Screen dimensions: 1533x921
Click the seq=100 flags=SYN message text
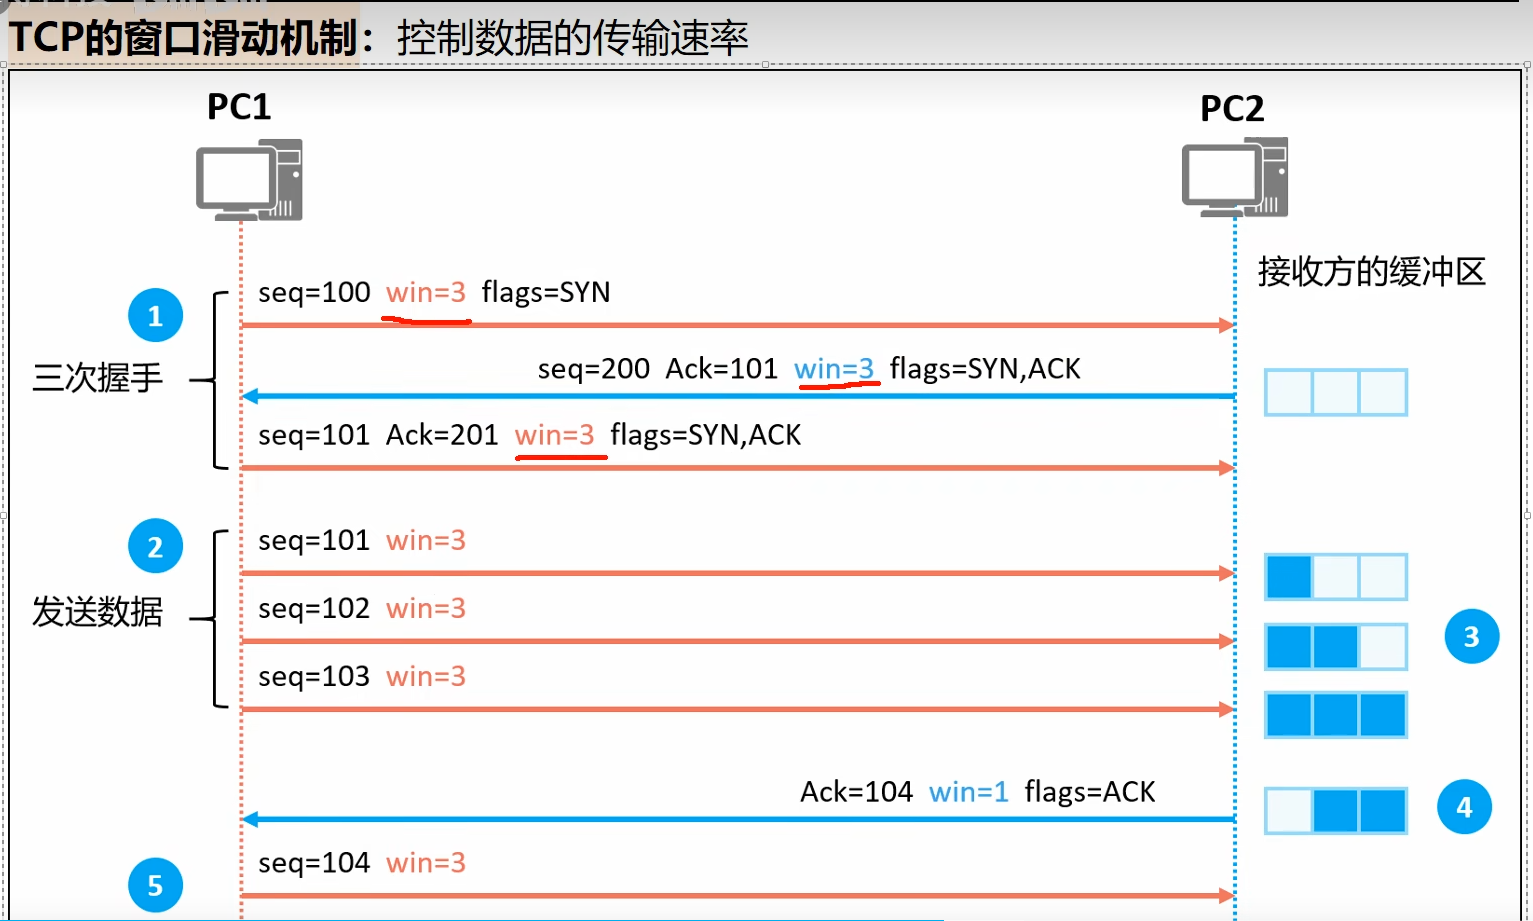[434, 292]
